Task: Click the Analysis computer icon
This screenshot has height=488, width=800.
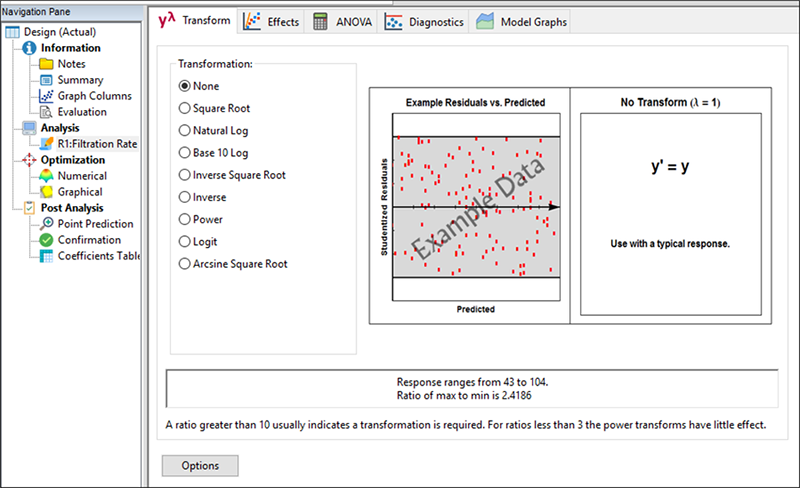Action: point(29,128)
